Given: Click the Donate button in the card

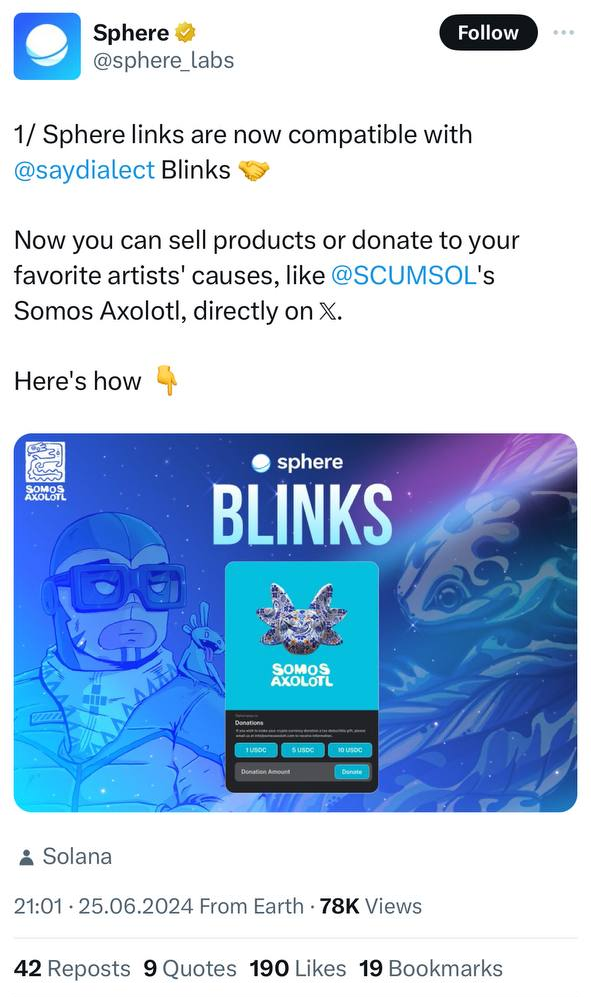Looking at the screenshot, I should [x=352, y=771].
